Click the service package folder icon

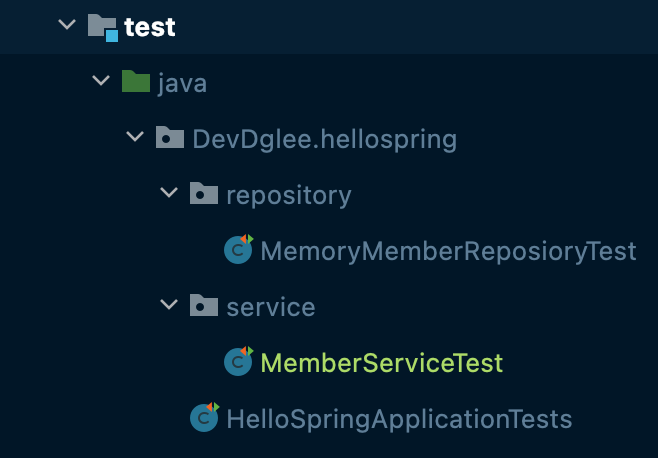coord(204,306)
